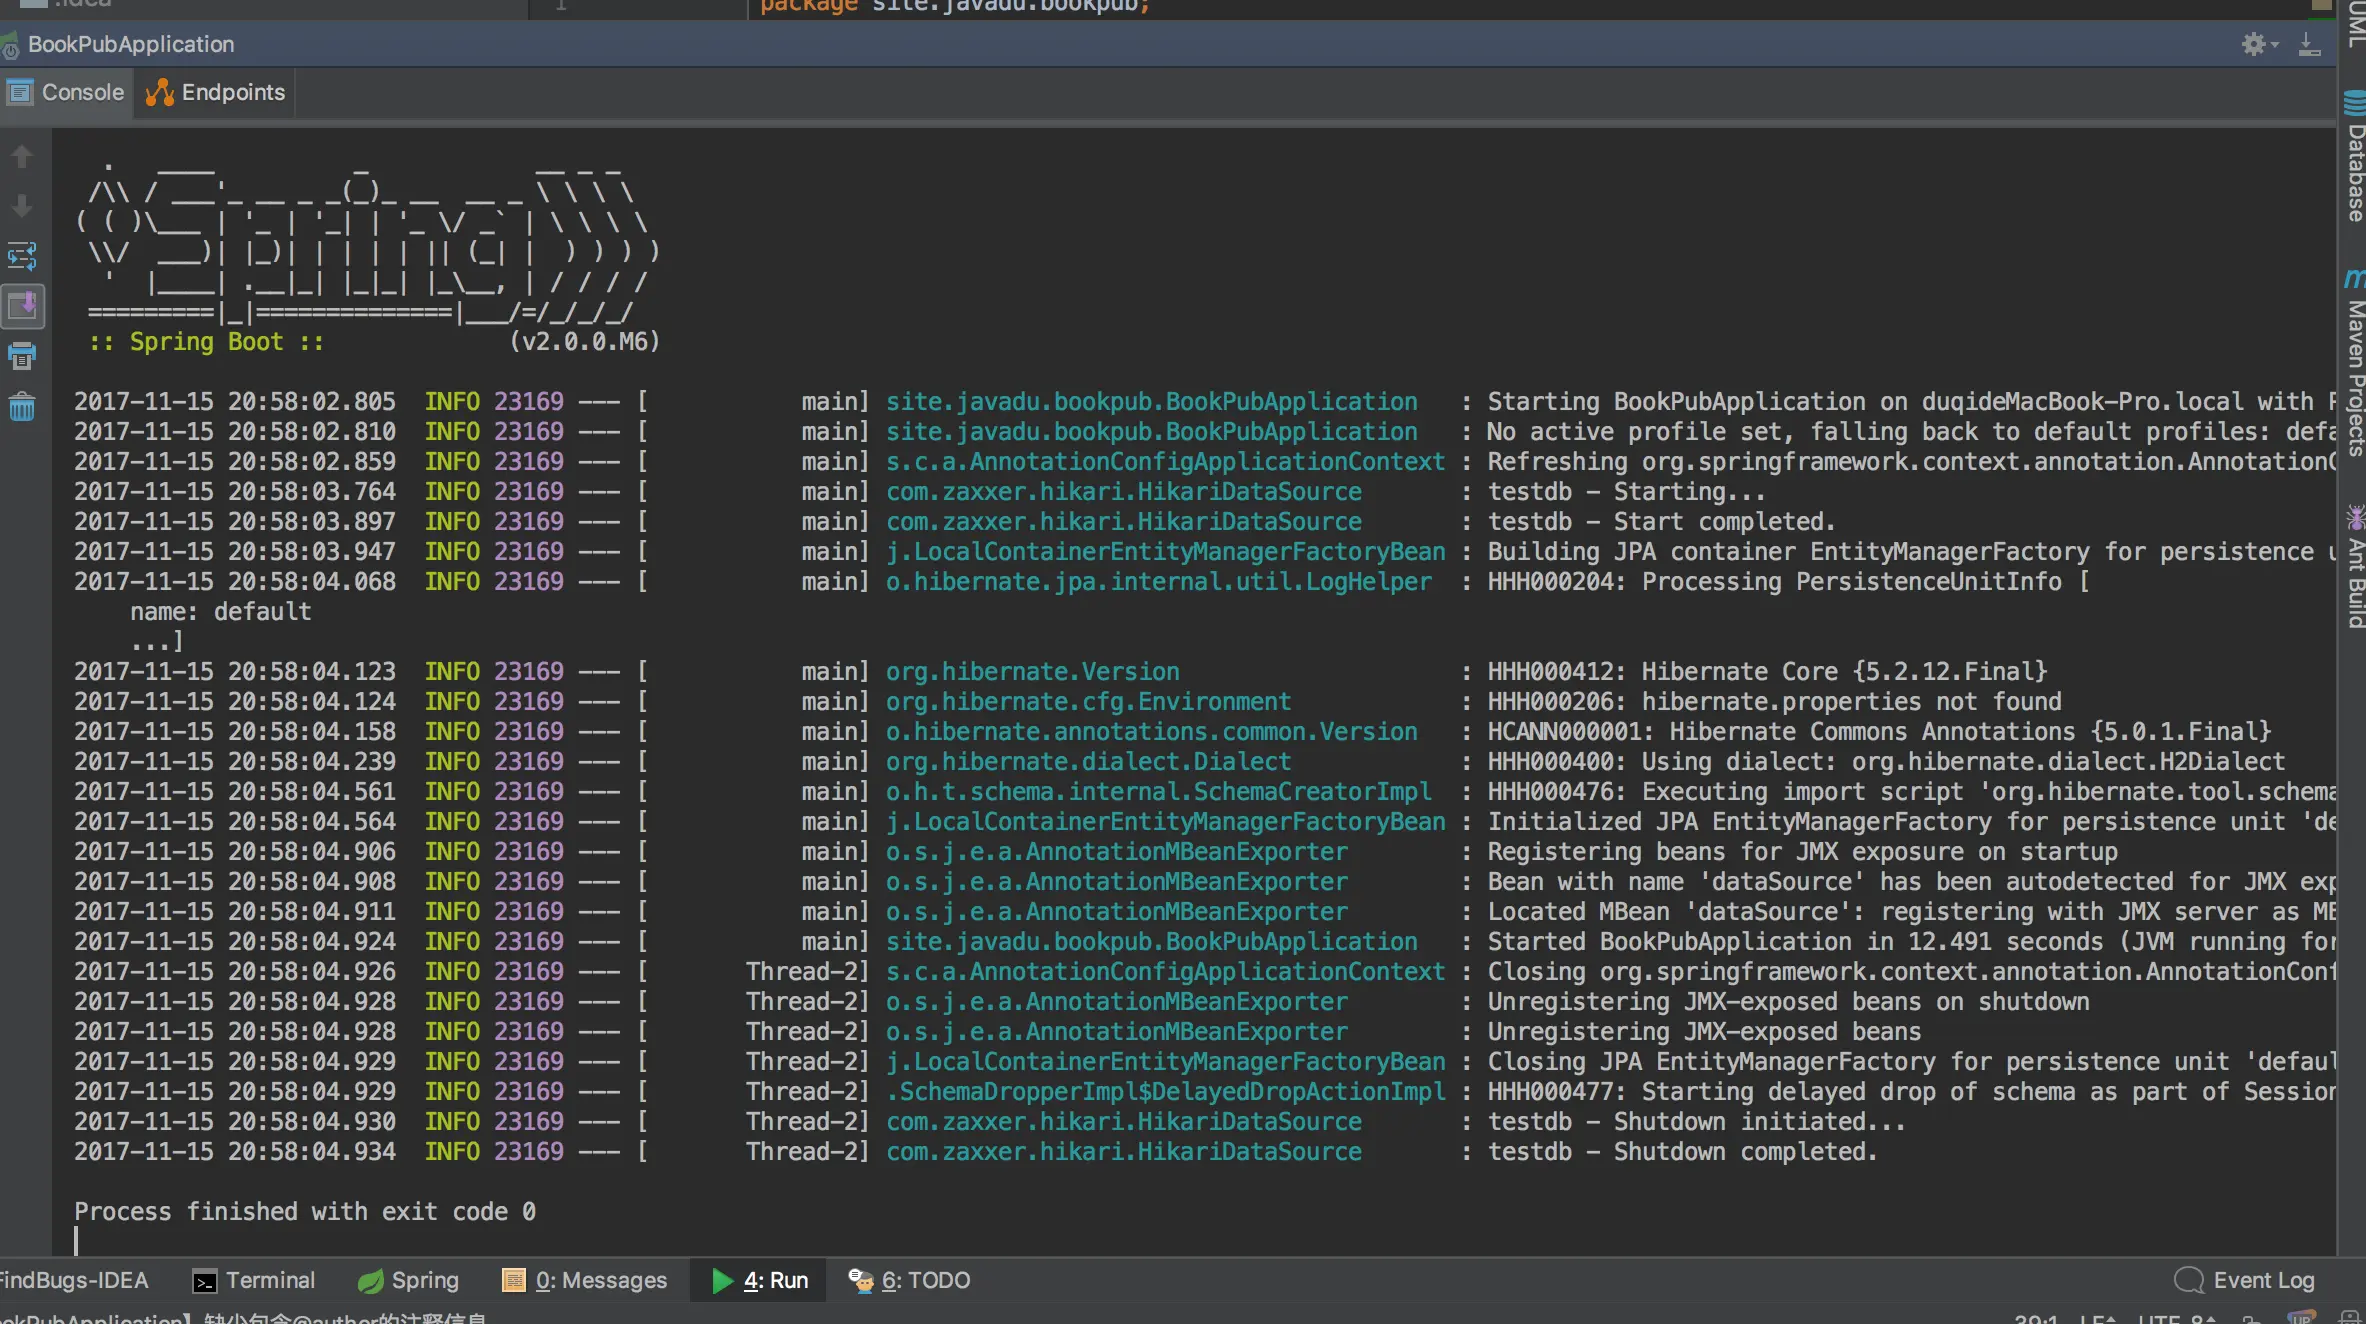This screenshot has width=2366, height=1324.
Task: Open the Spring tool window
Action: click(409, 1280)
